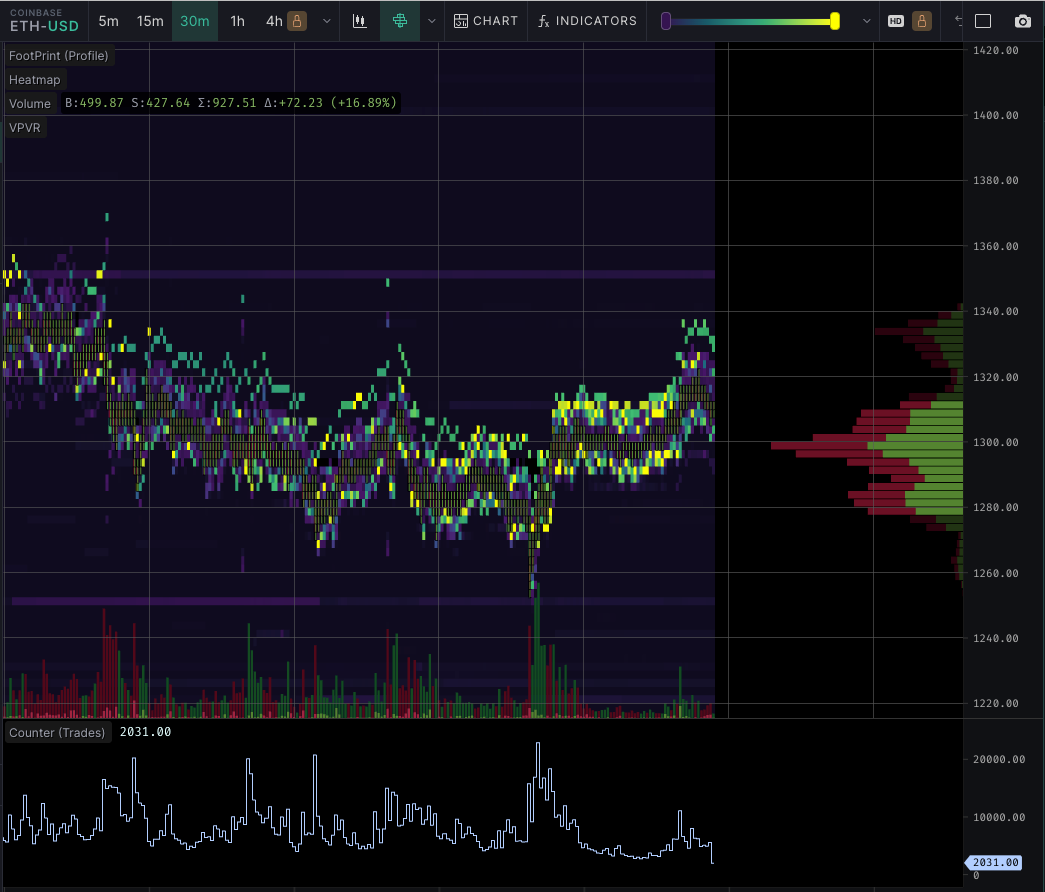Click the purple heatmap slider handle
Viewport: 1045px width, 892px height.
666,21
